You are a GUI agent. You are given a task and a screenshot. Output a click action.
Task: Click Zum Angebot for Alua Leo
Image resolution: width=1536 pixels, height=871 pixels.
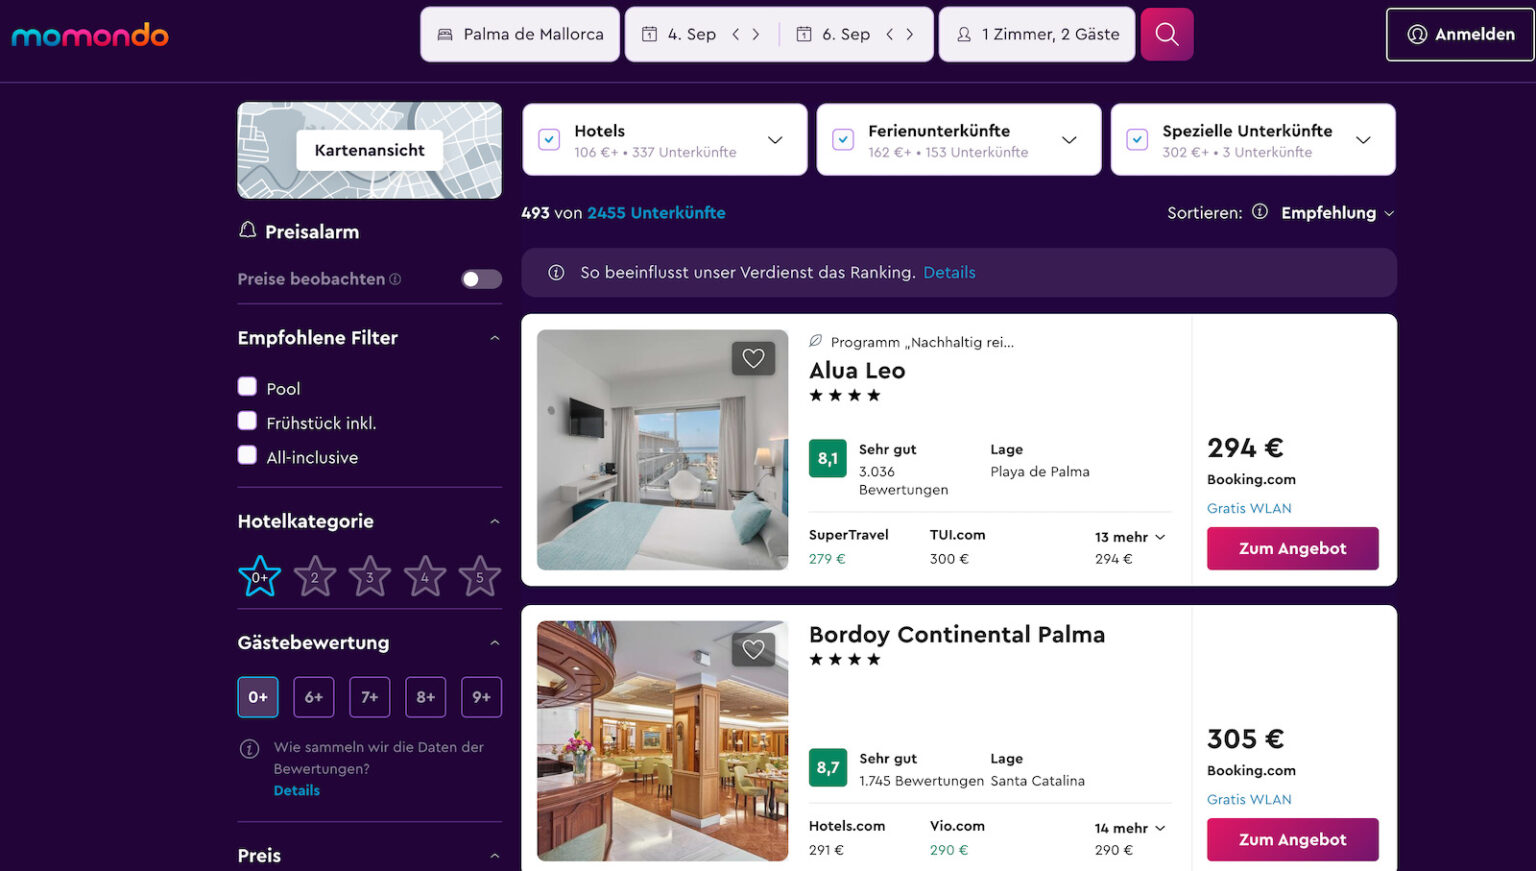click(x=1292, y=548)
